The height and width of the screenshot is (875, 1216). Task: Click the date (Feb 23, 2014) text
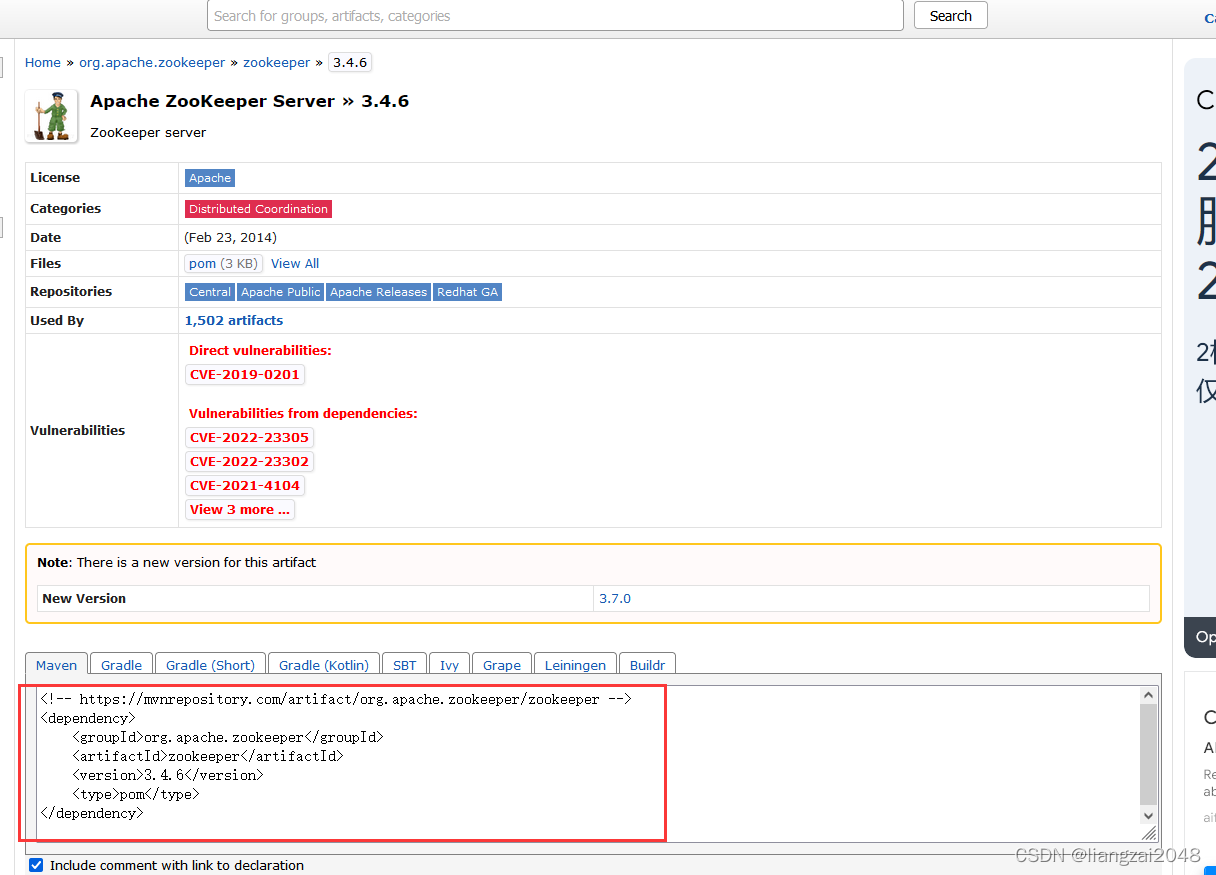230,238
